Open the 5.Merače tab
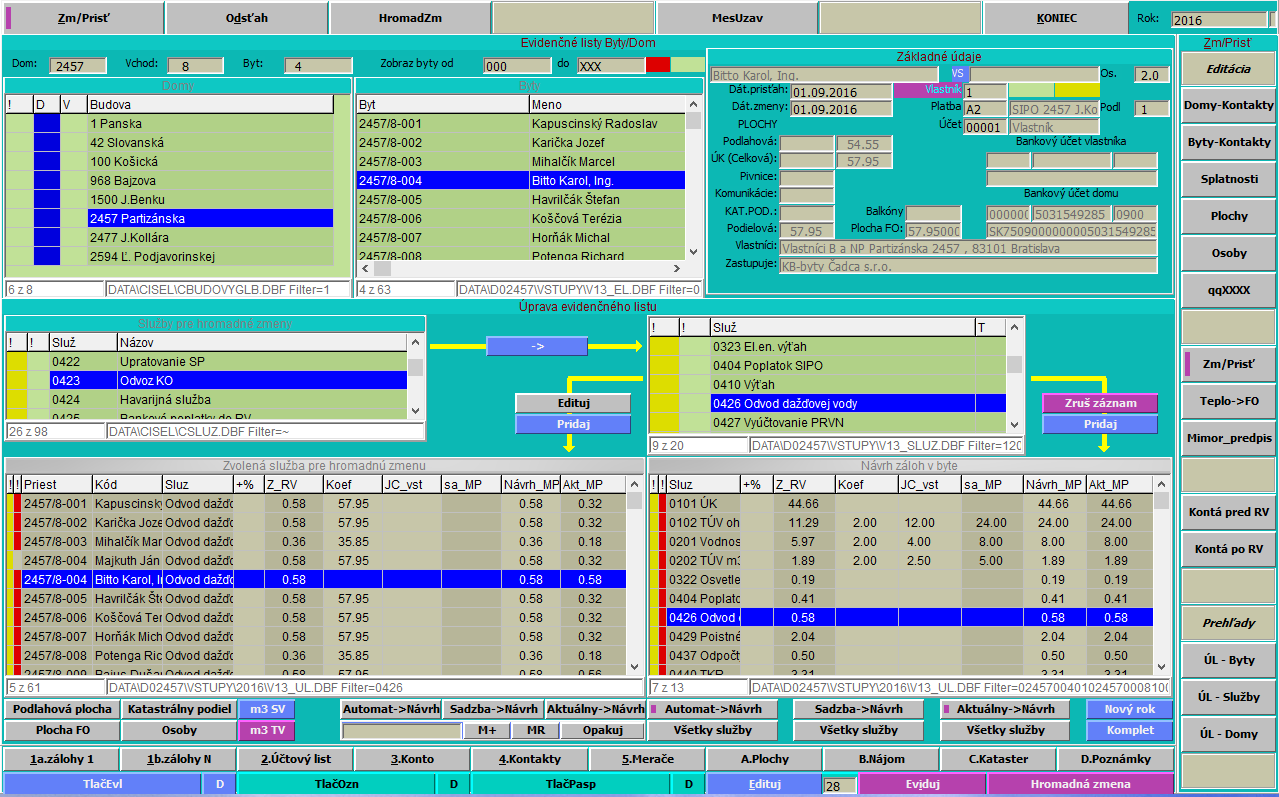Viewport: 1279px width, 797px height. 647,759
